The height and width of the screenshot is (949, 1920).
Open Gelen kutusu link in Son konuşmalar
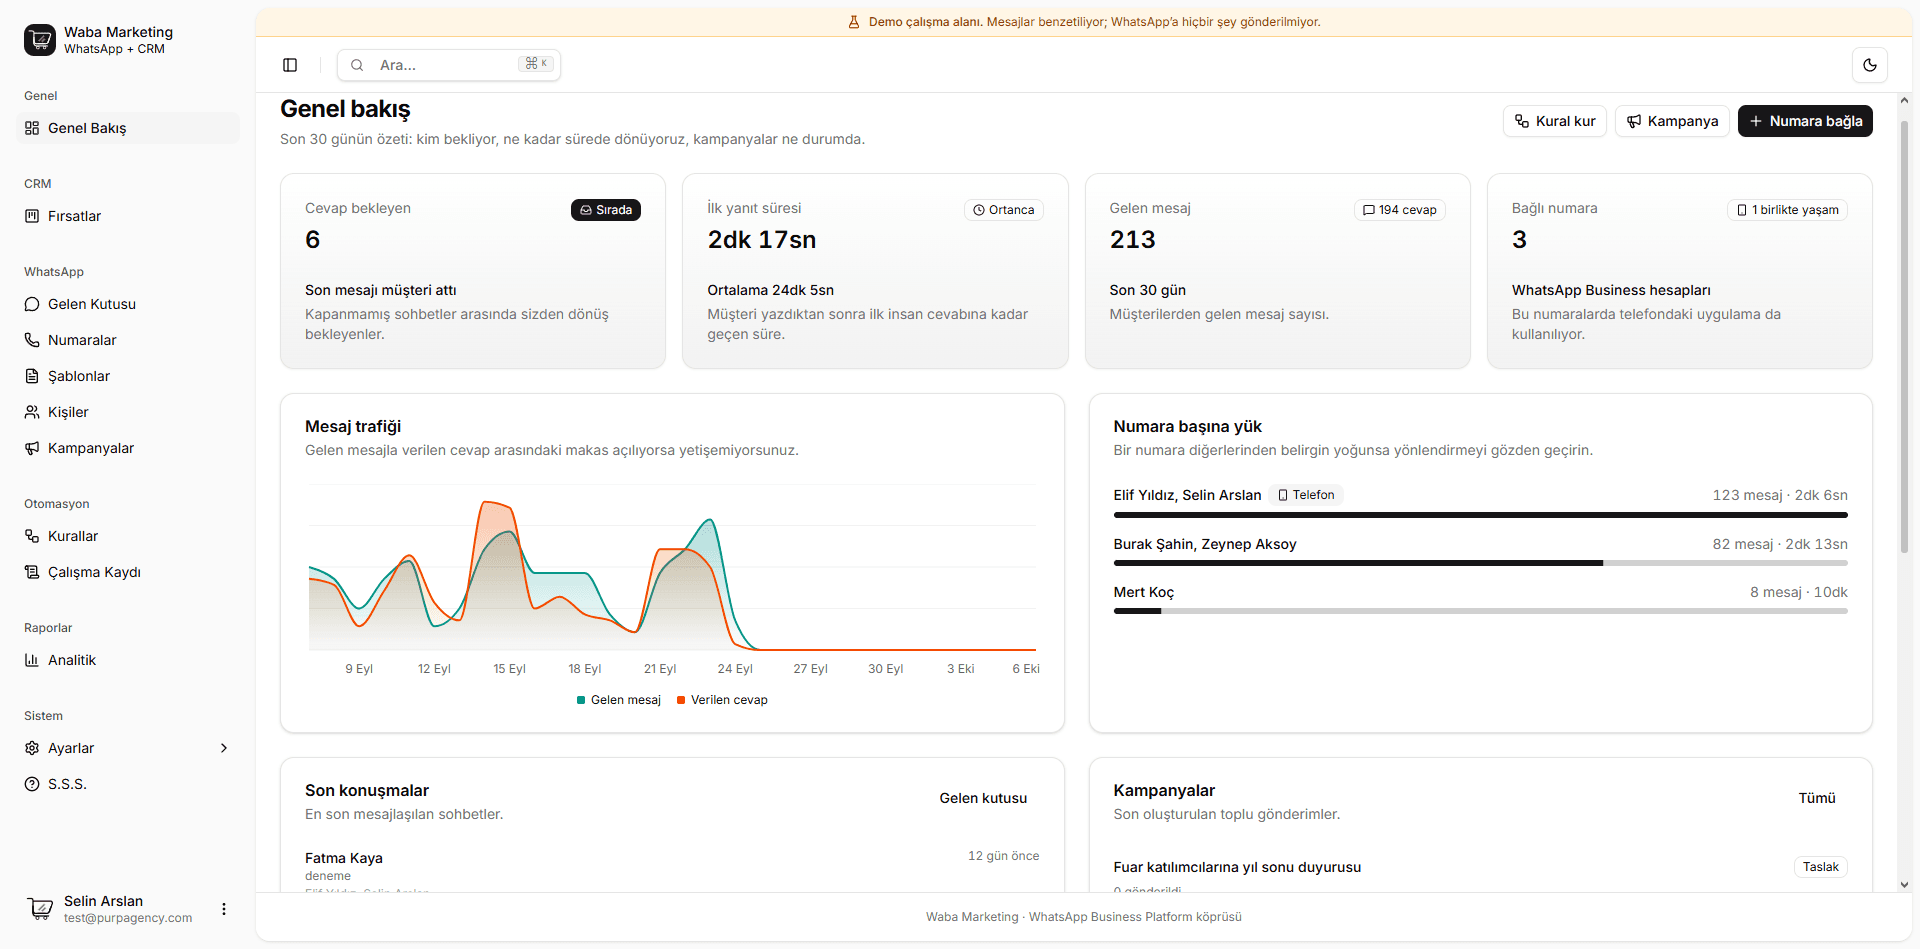point(983,798)
